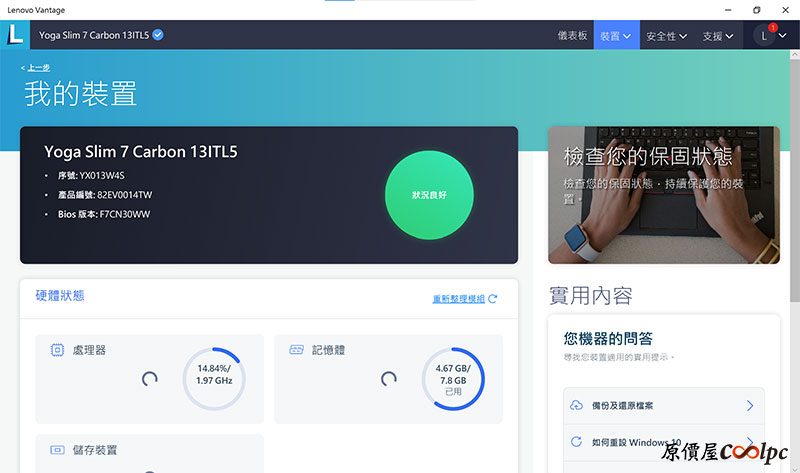This screenshot has height=473, width=800.
Task: Minimize the Lenovo Vantage window
Action: (728, 10)
